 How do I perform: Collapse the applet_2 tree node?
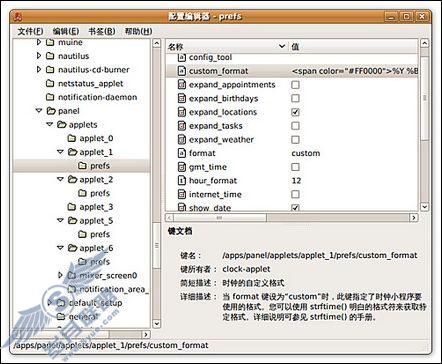60,179
